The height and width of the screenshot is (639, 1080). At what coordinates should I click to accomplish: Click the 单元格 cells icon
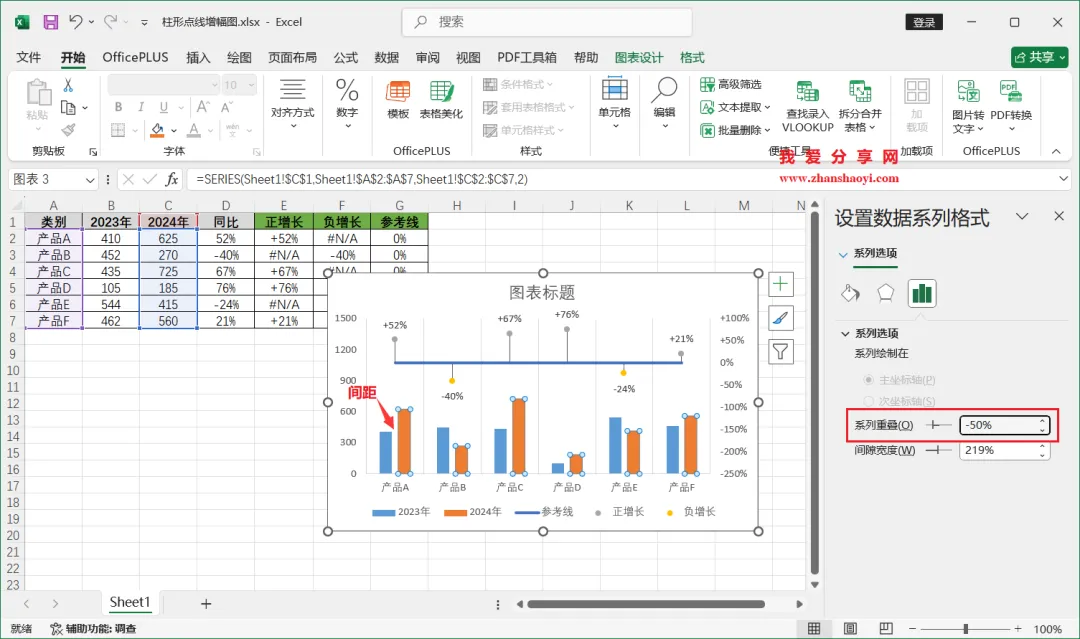(614, 90)
